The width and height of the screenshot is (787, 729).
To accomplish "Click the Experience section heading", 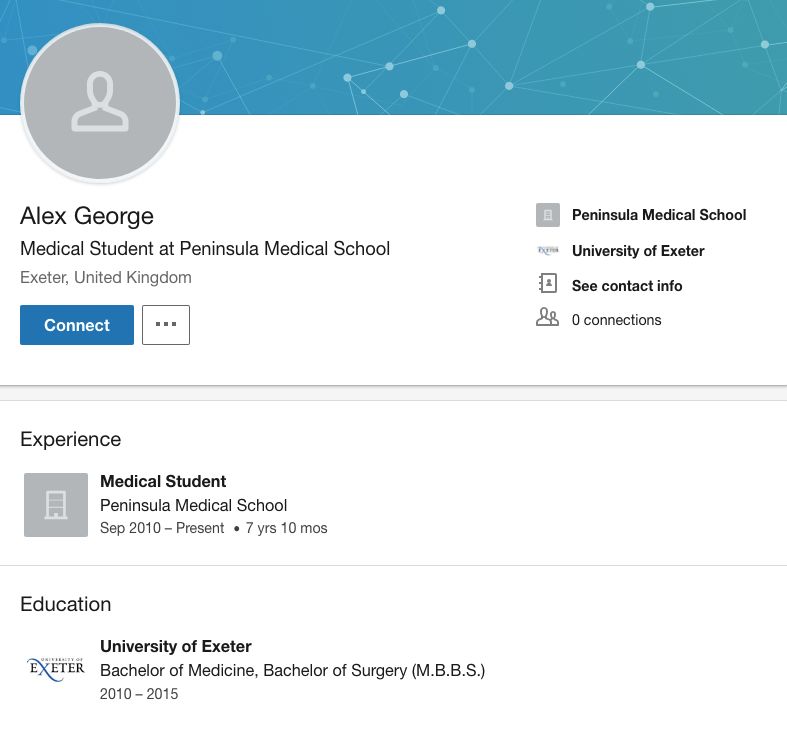I will 70,439.
